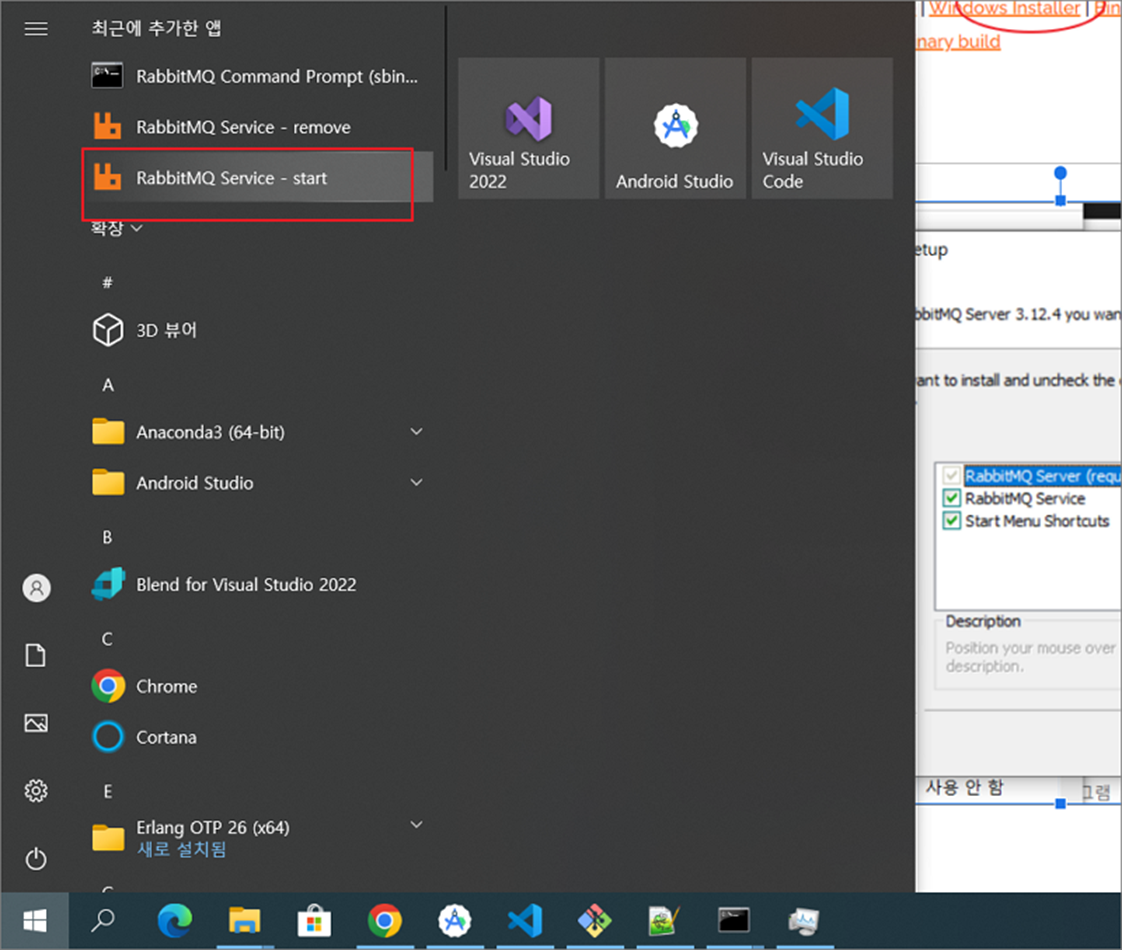Click the binary build link in browser
The image size is (1122, 950).
pyautogui.click(x=958, y=41)
